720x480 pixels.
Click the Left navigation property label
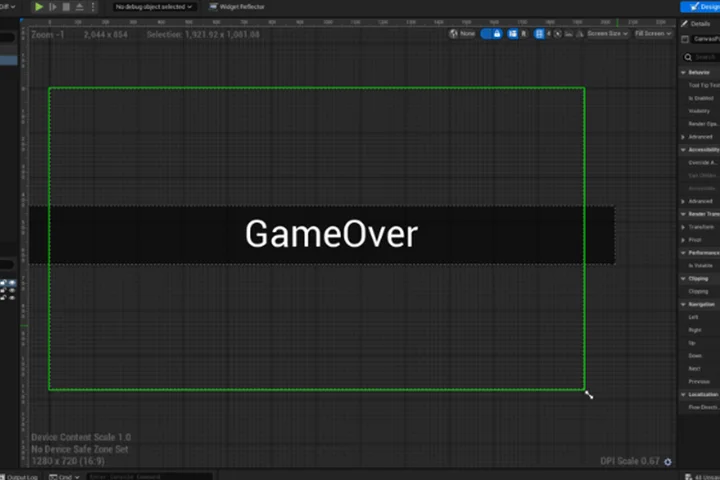[x=693, y=317]
